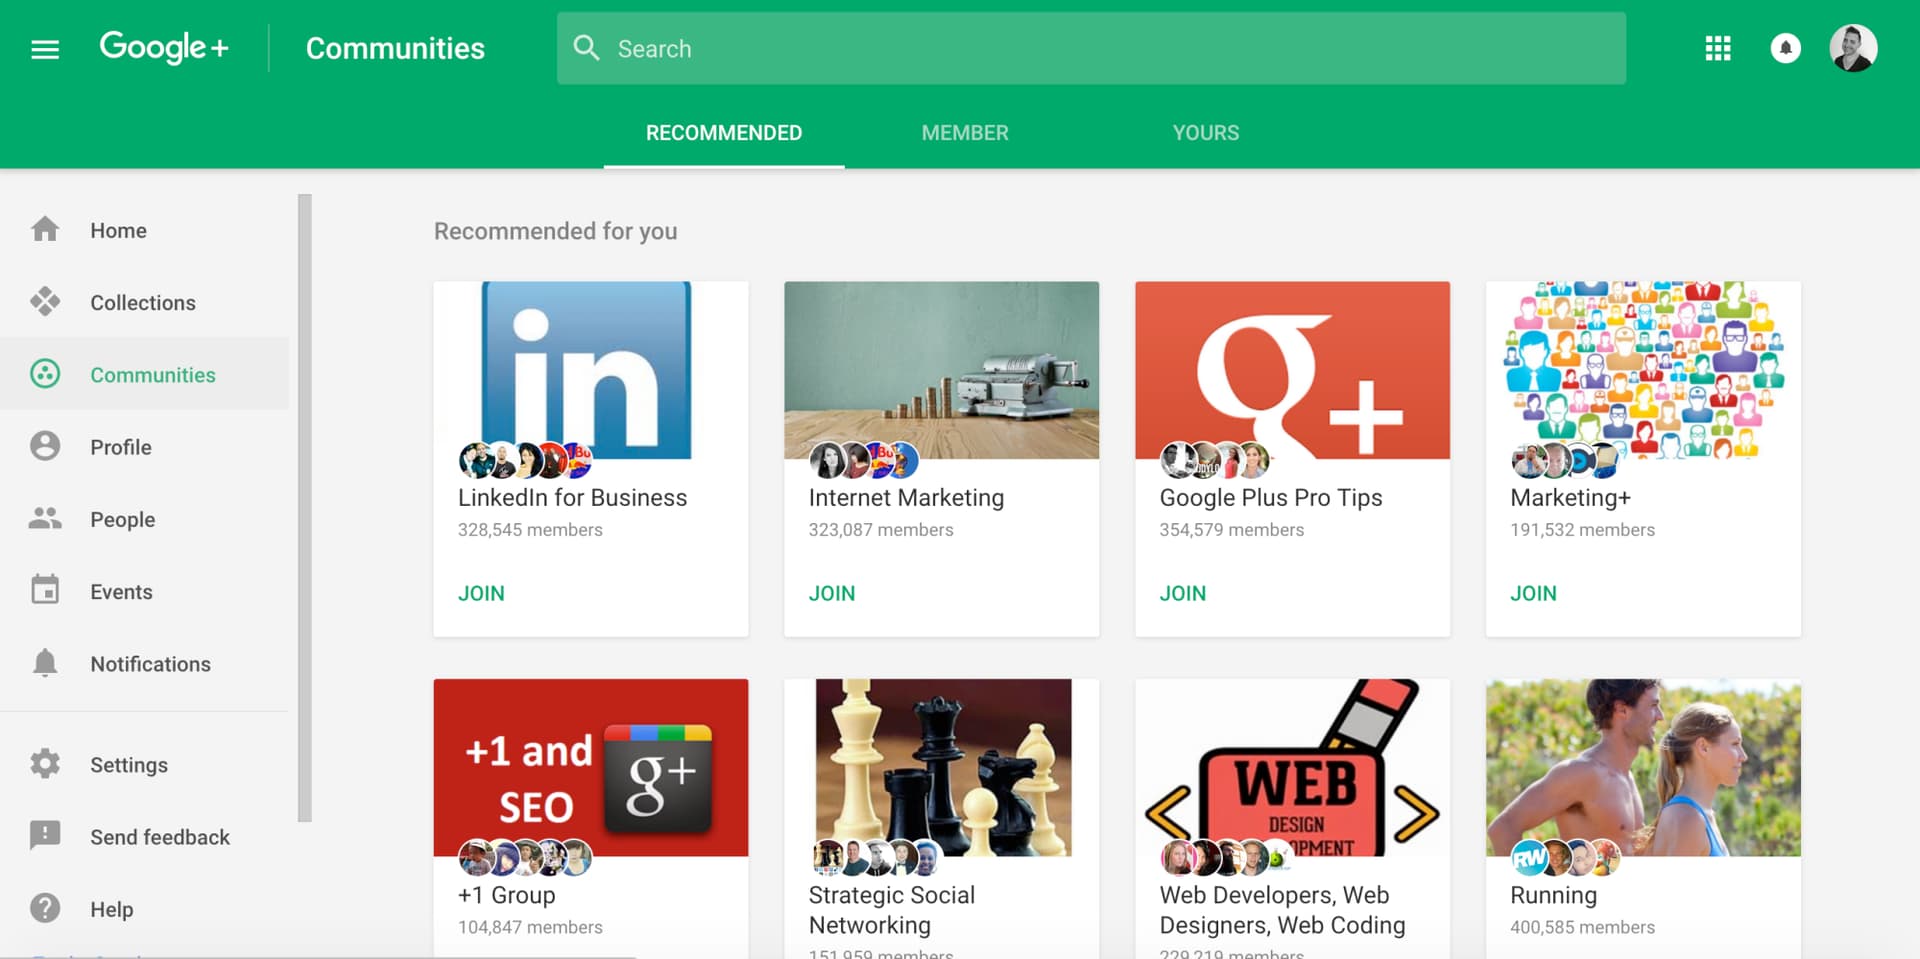This screenshot has width=1920, height=959.
Task: Click the Home icon in sidebar
Action: click(45, 230)
